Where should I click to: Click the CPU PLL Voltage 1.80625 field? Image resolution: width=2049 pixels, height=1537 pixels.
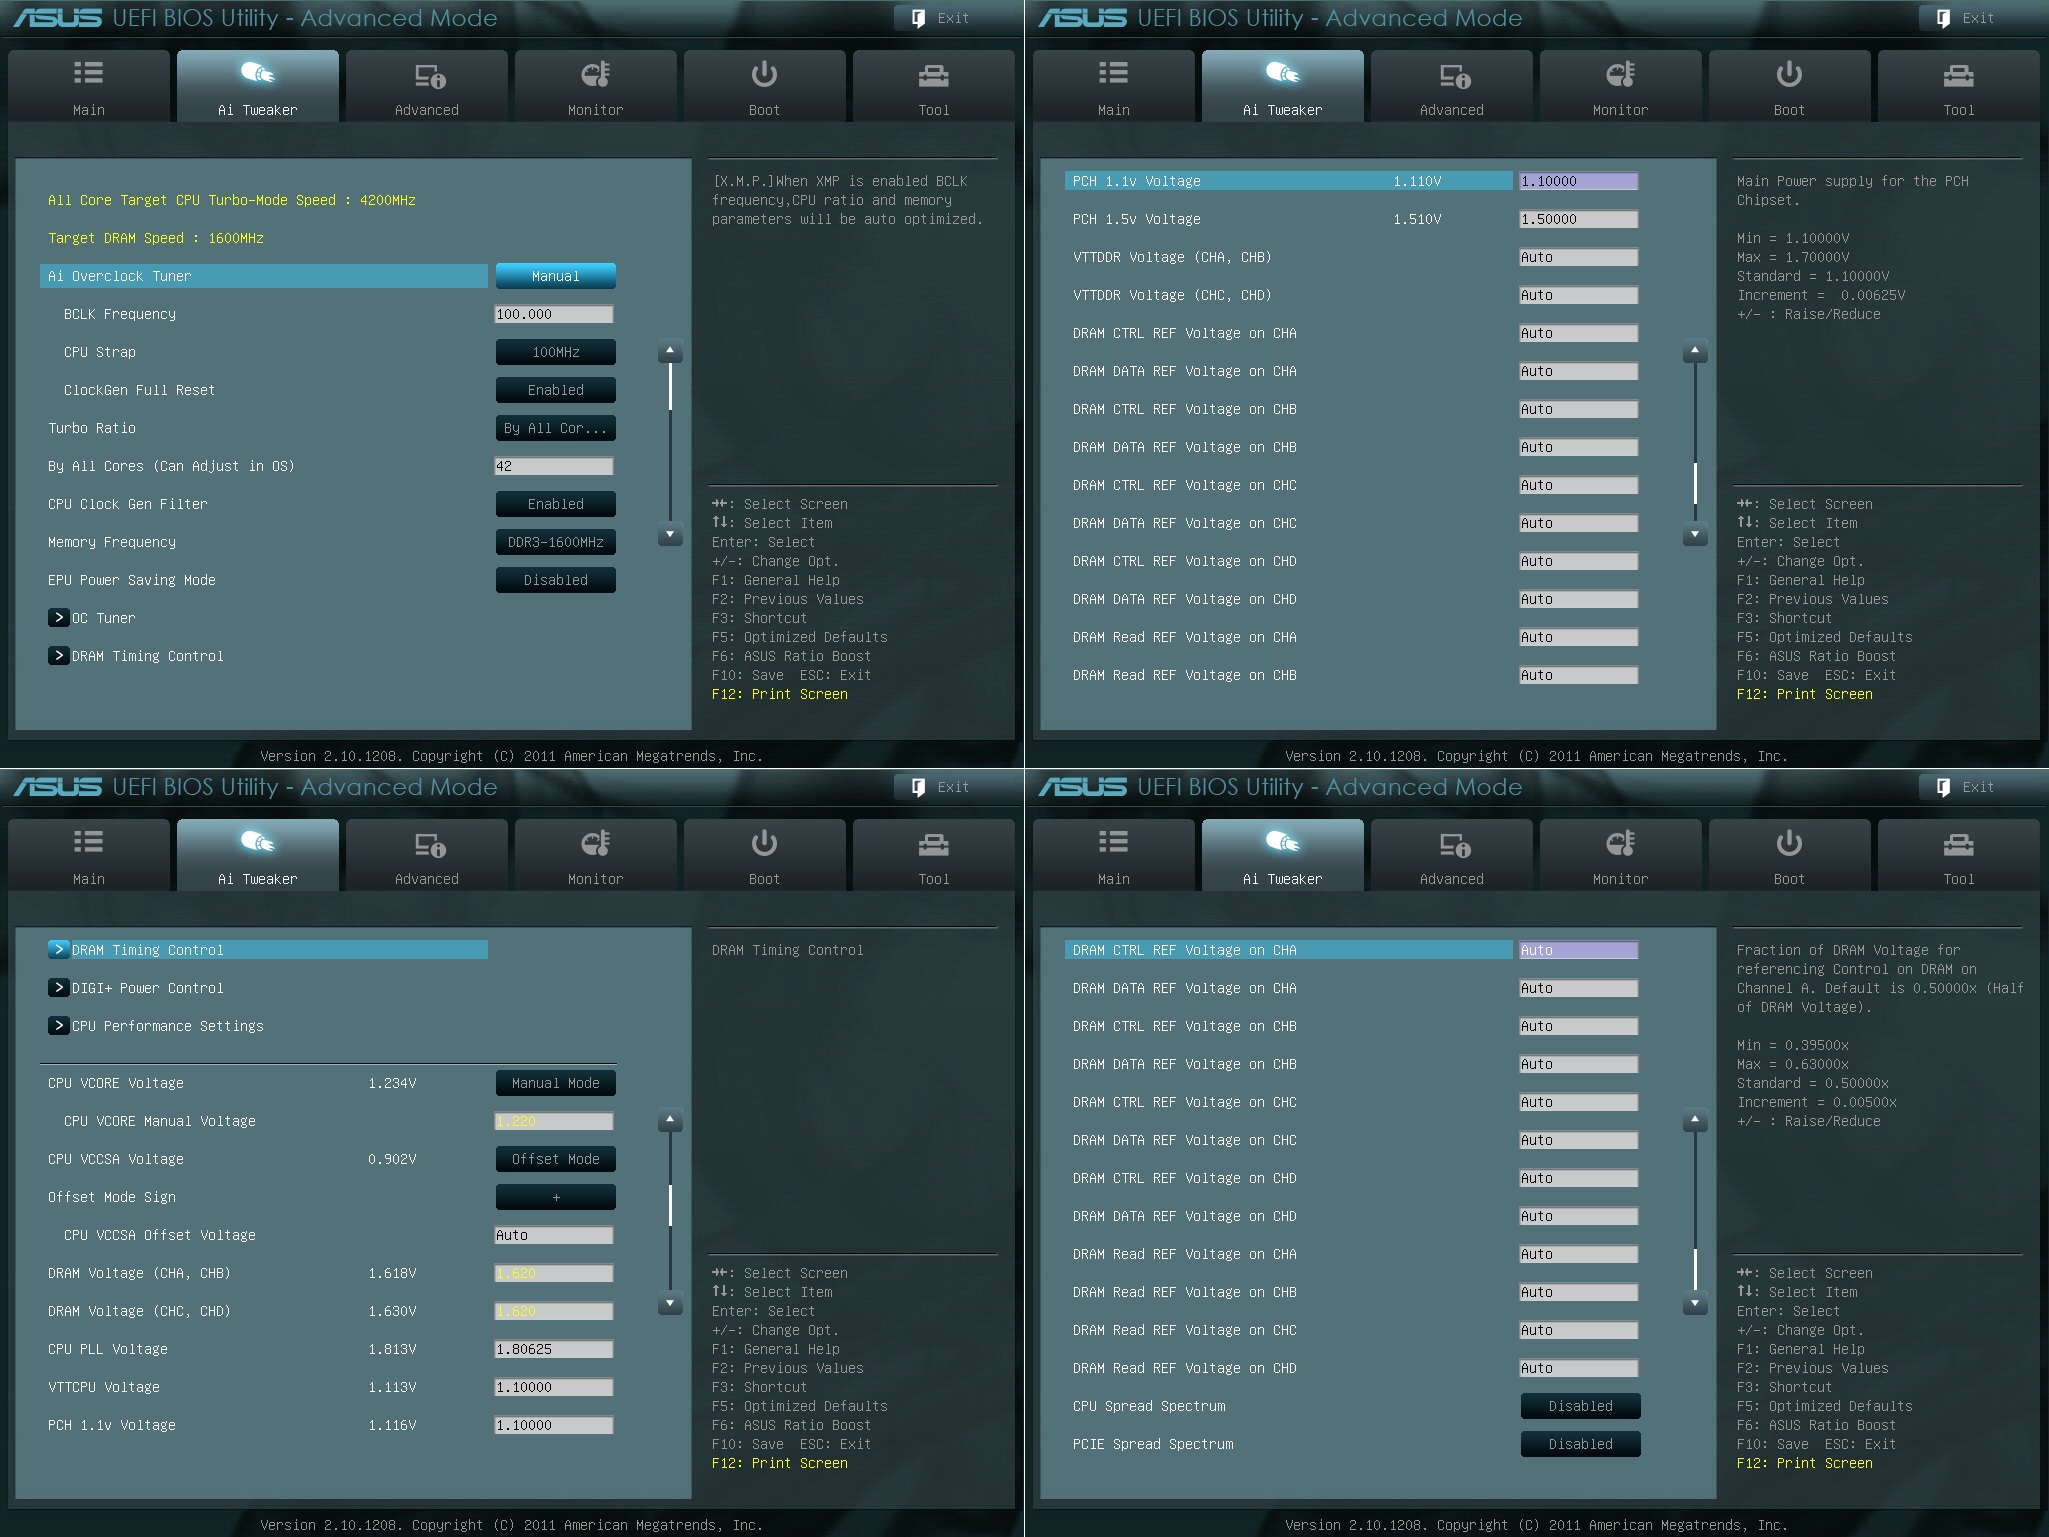tap(554, 1349)
